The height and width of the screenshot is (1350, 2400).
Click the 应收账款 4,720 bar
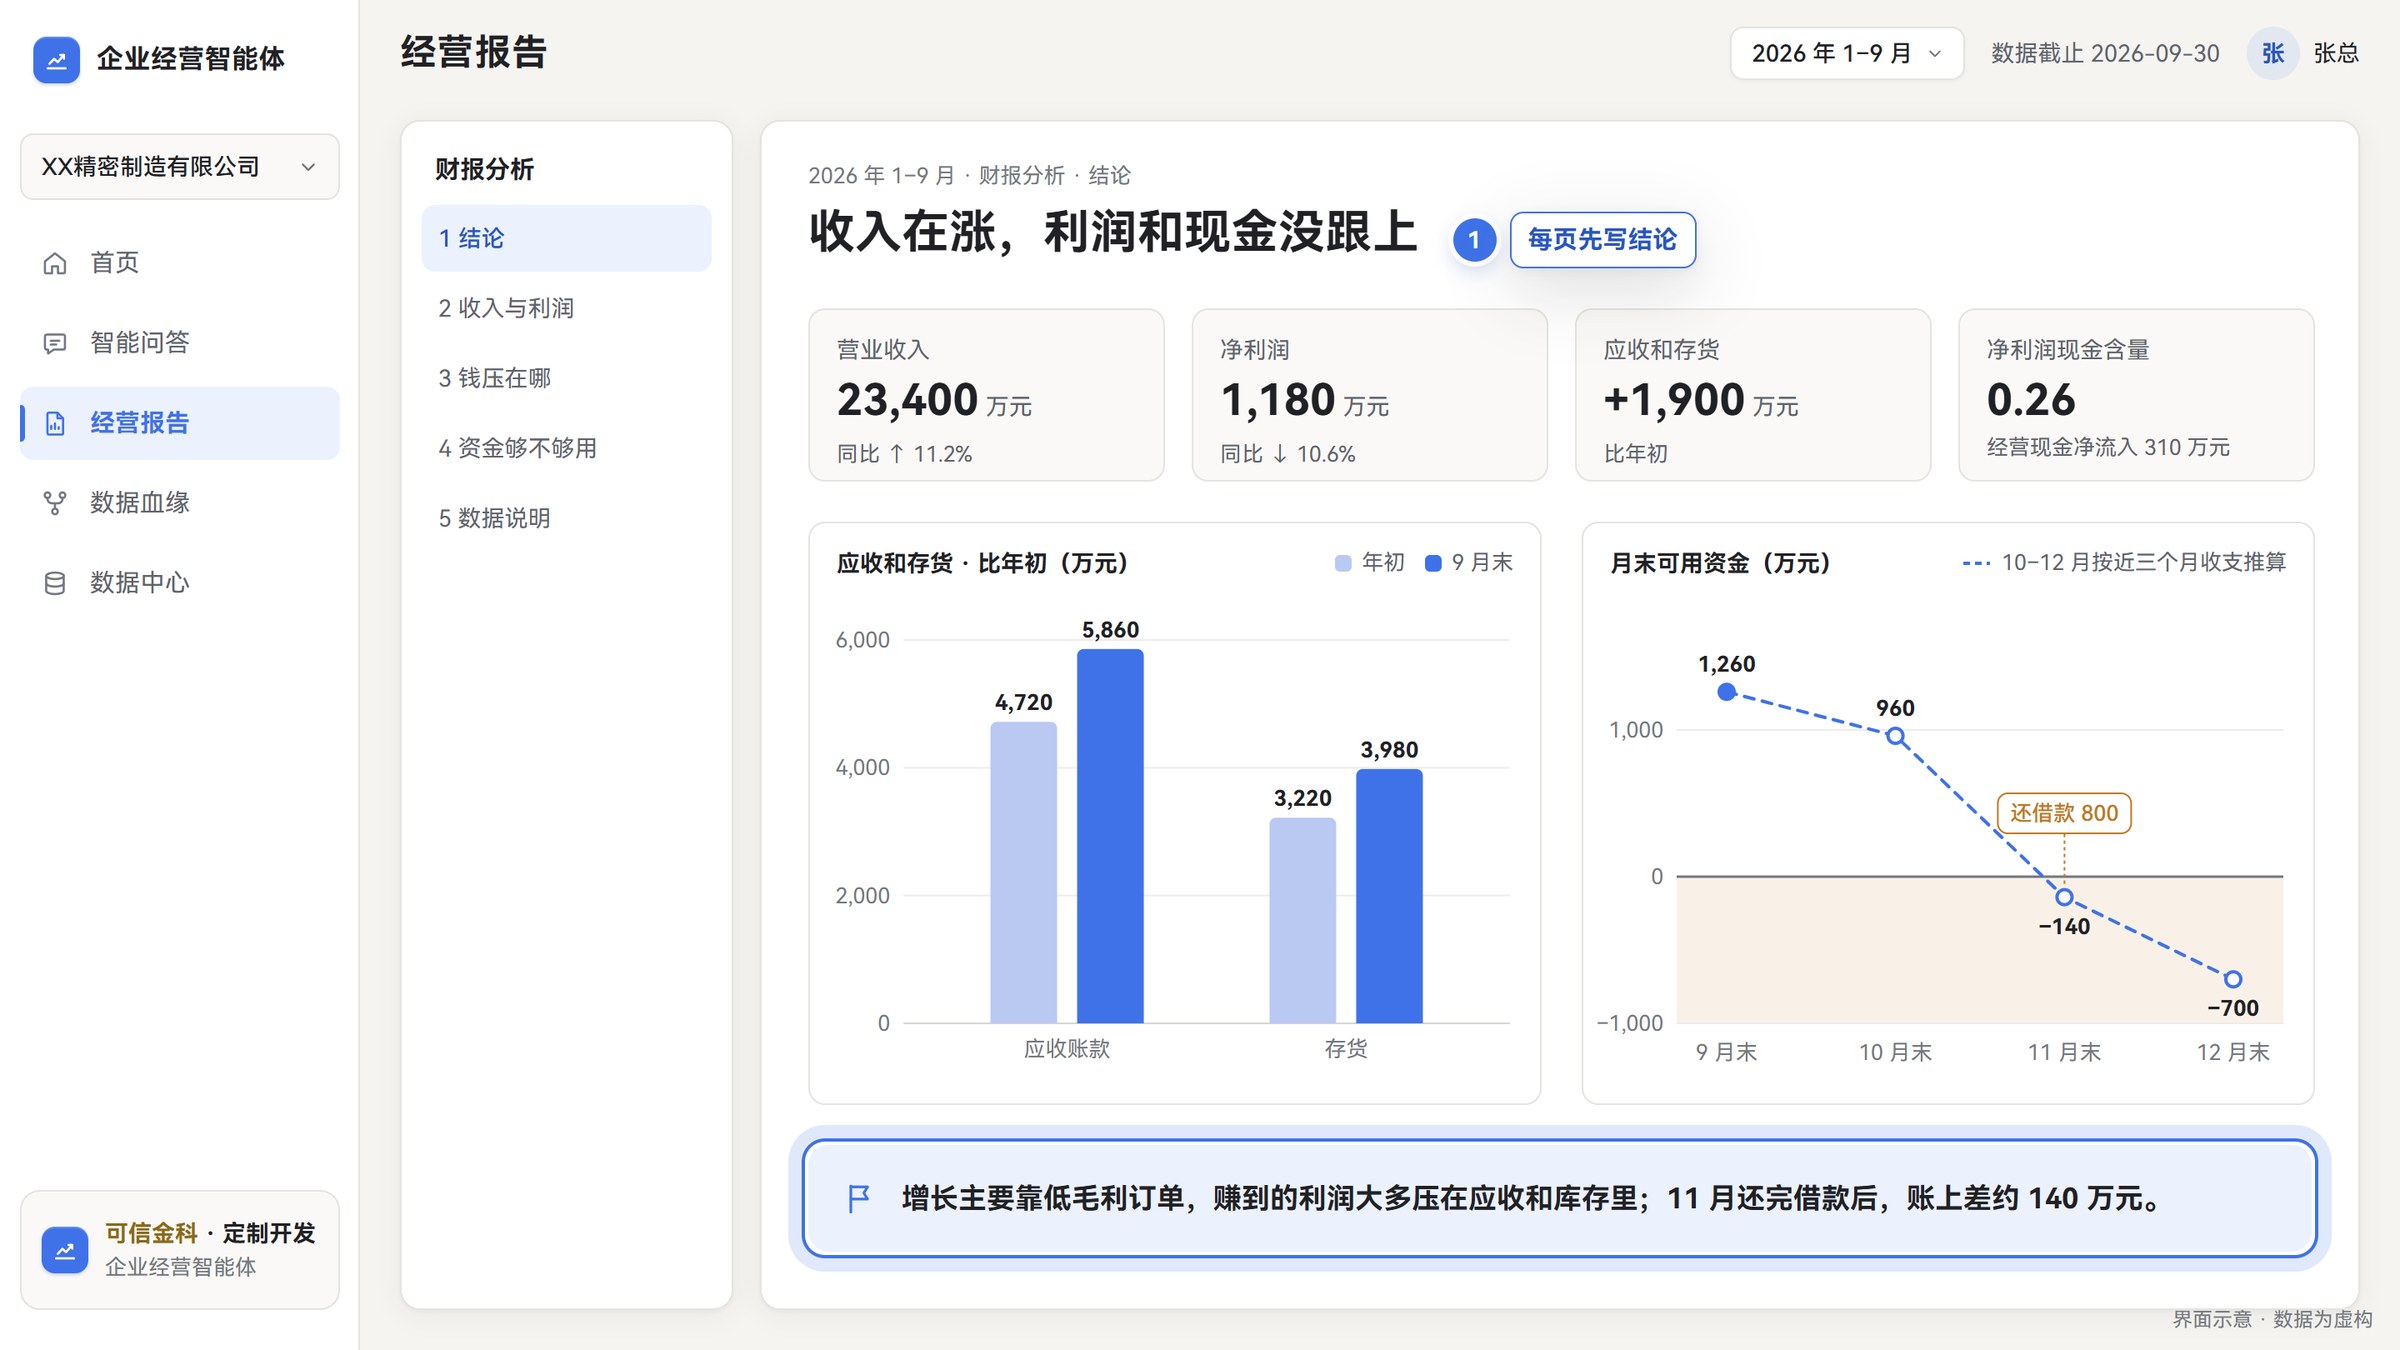click(1023, 872)
